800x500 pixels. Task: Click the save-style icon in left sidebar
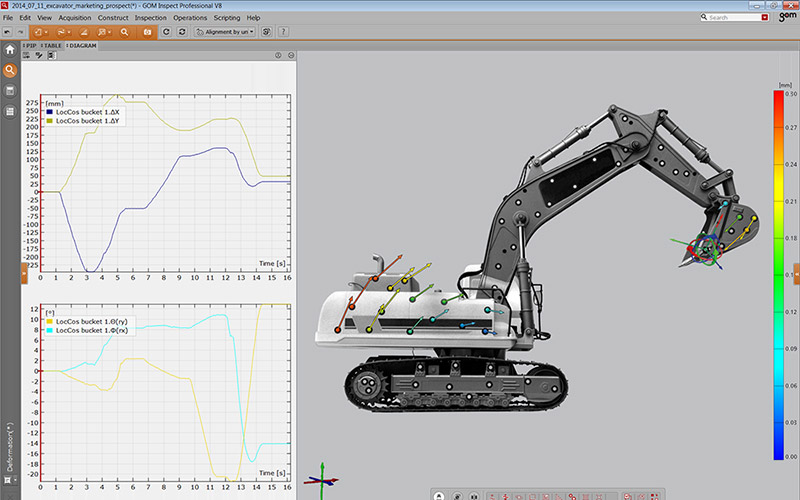[x=10, y=91]
